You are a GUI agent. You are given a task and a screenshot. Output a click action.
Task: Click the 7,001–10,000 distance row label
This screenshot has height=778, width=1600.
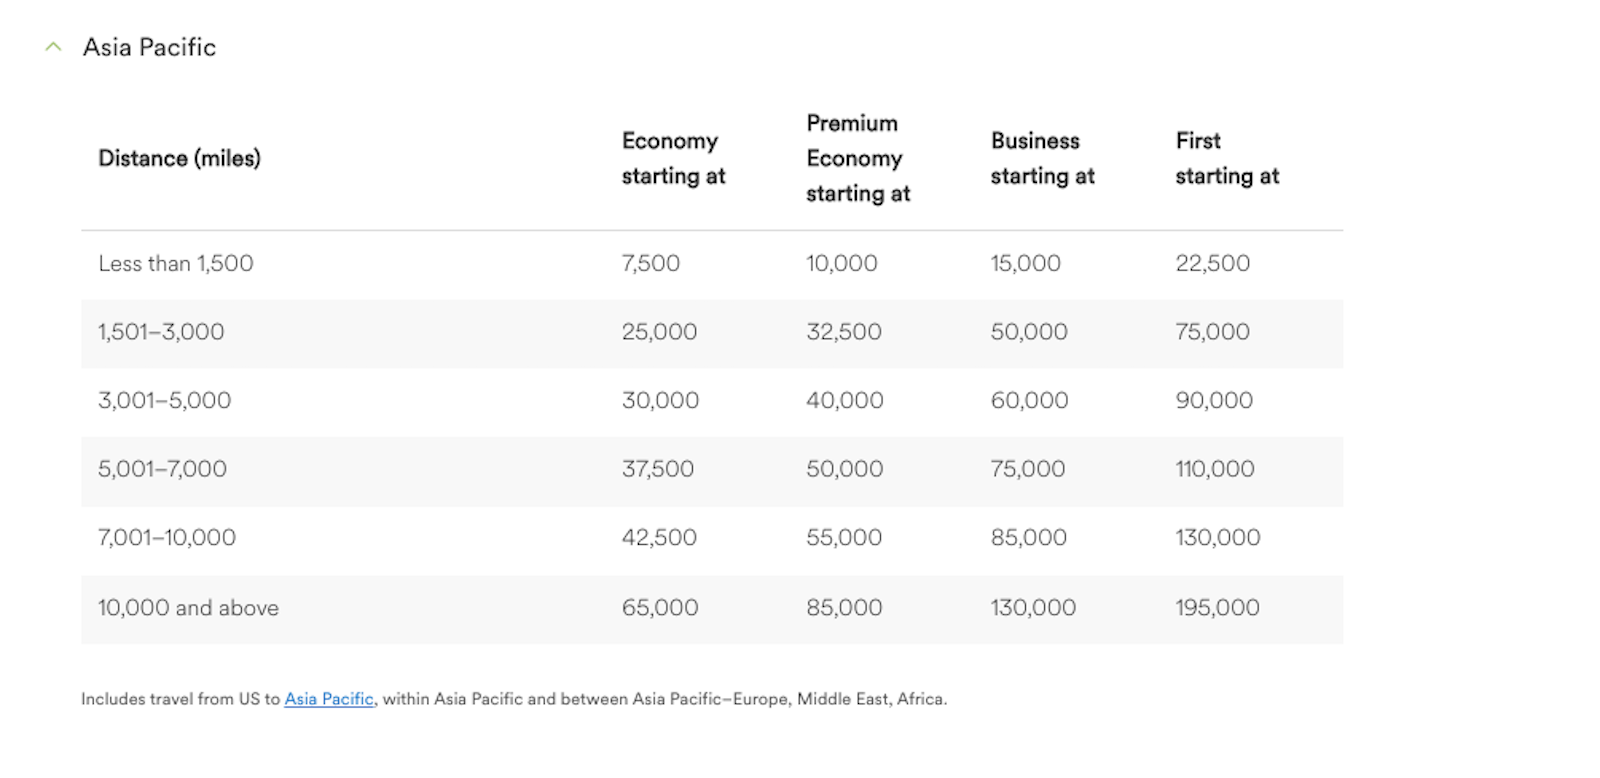[167, 538]
